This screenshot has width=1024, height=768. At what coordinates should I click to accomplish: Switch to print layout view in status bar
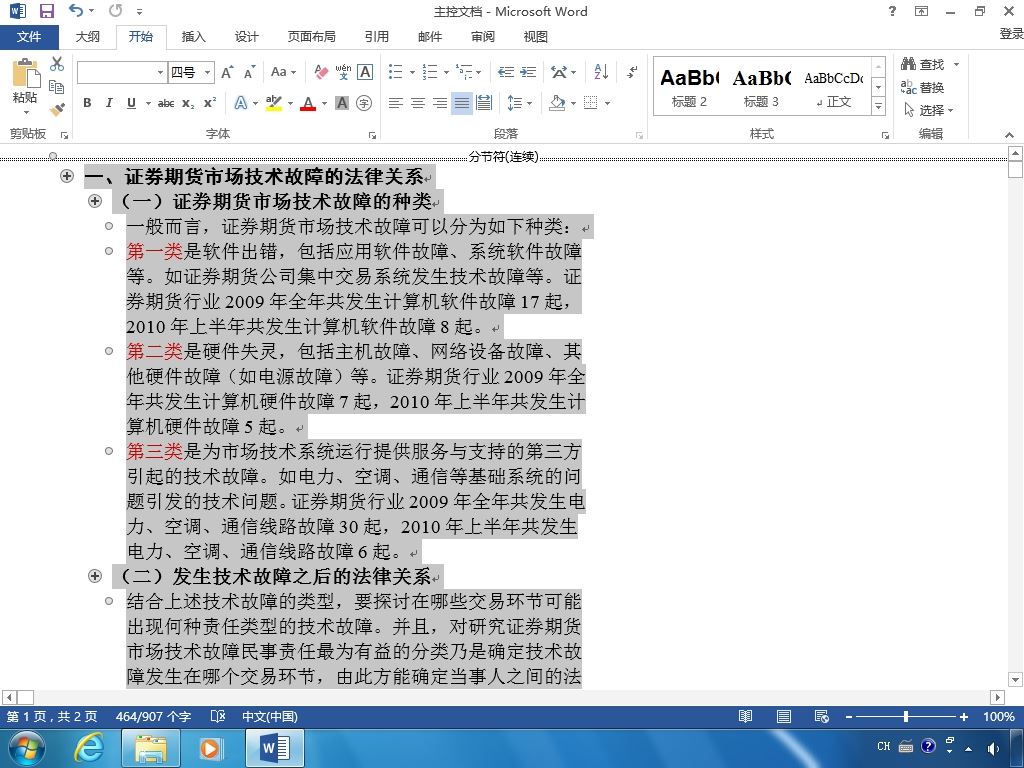(784, 716)
